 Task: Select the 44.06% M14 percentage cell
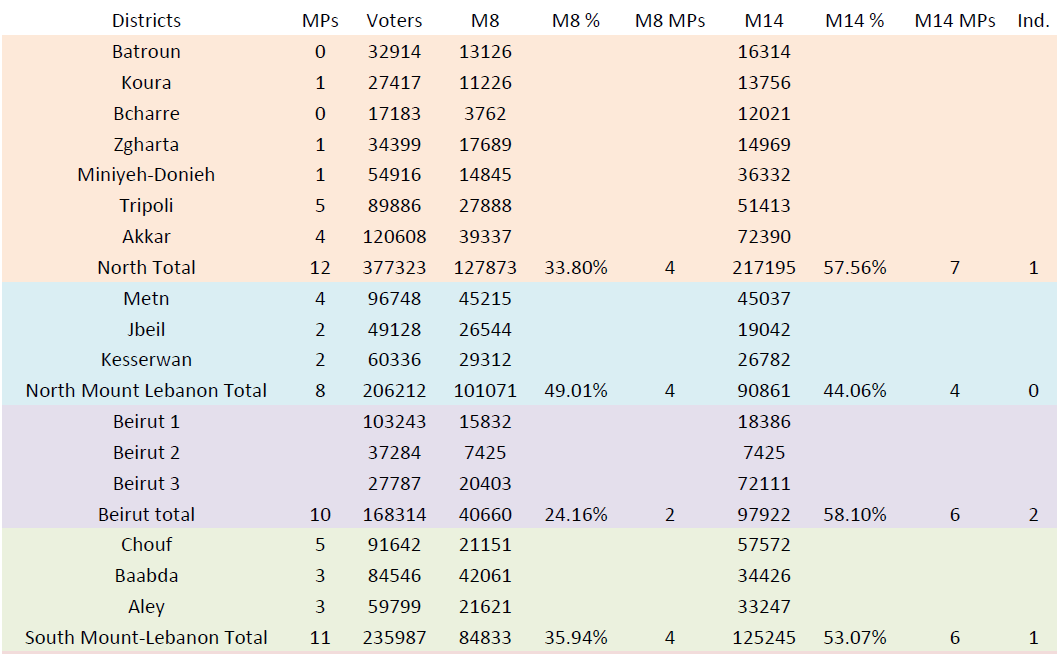tap(855, 390)
